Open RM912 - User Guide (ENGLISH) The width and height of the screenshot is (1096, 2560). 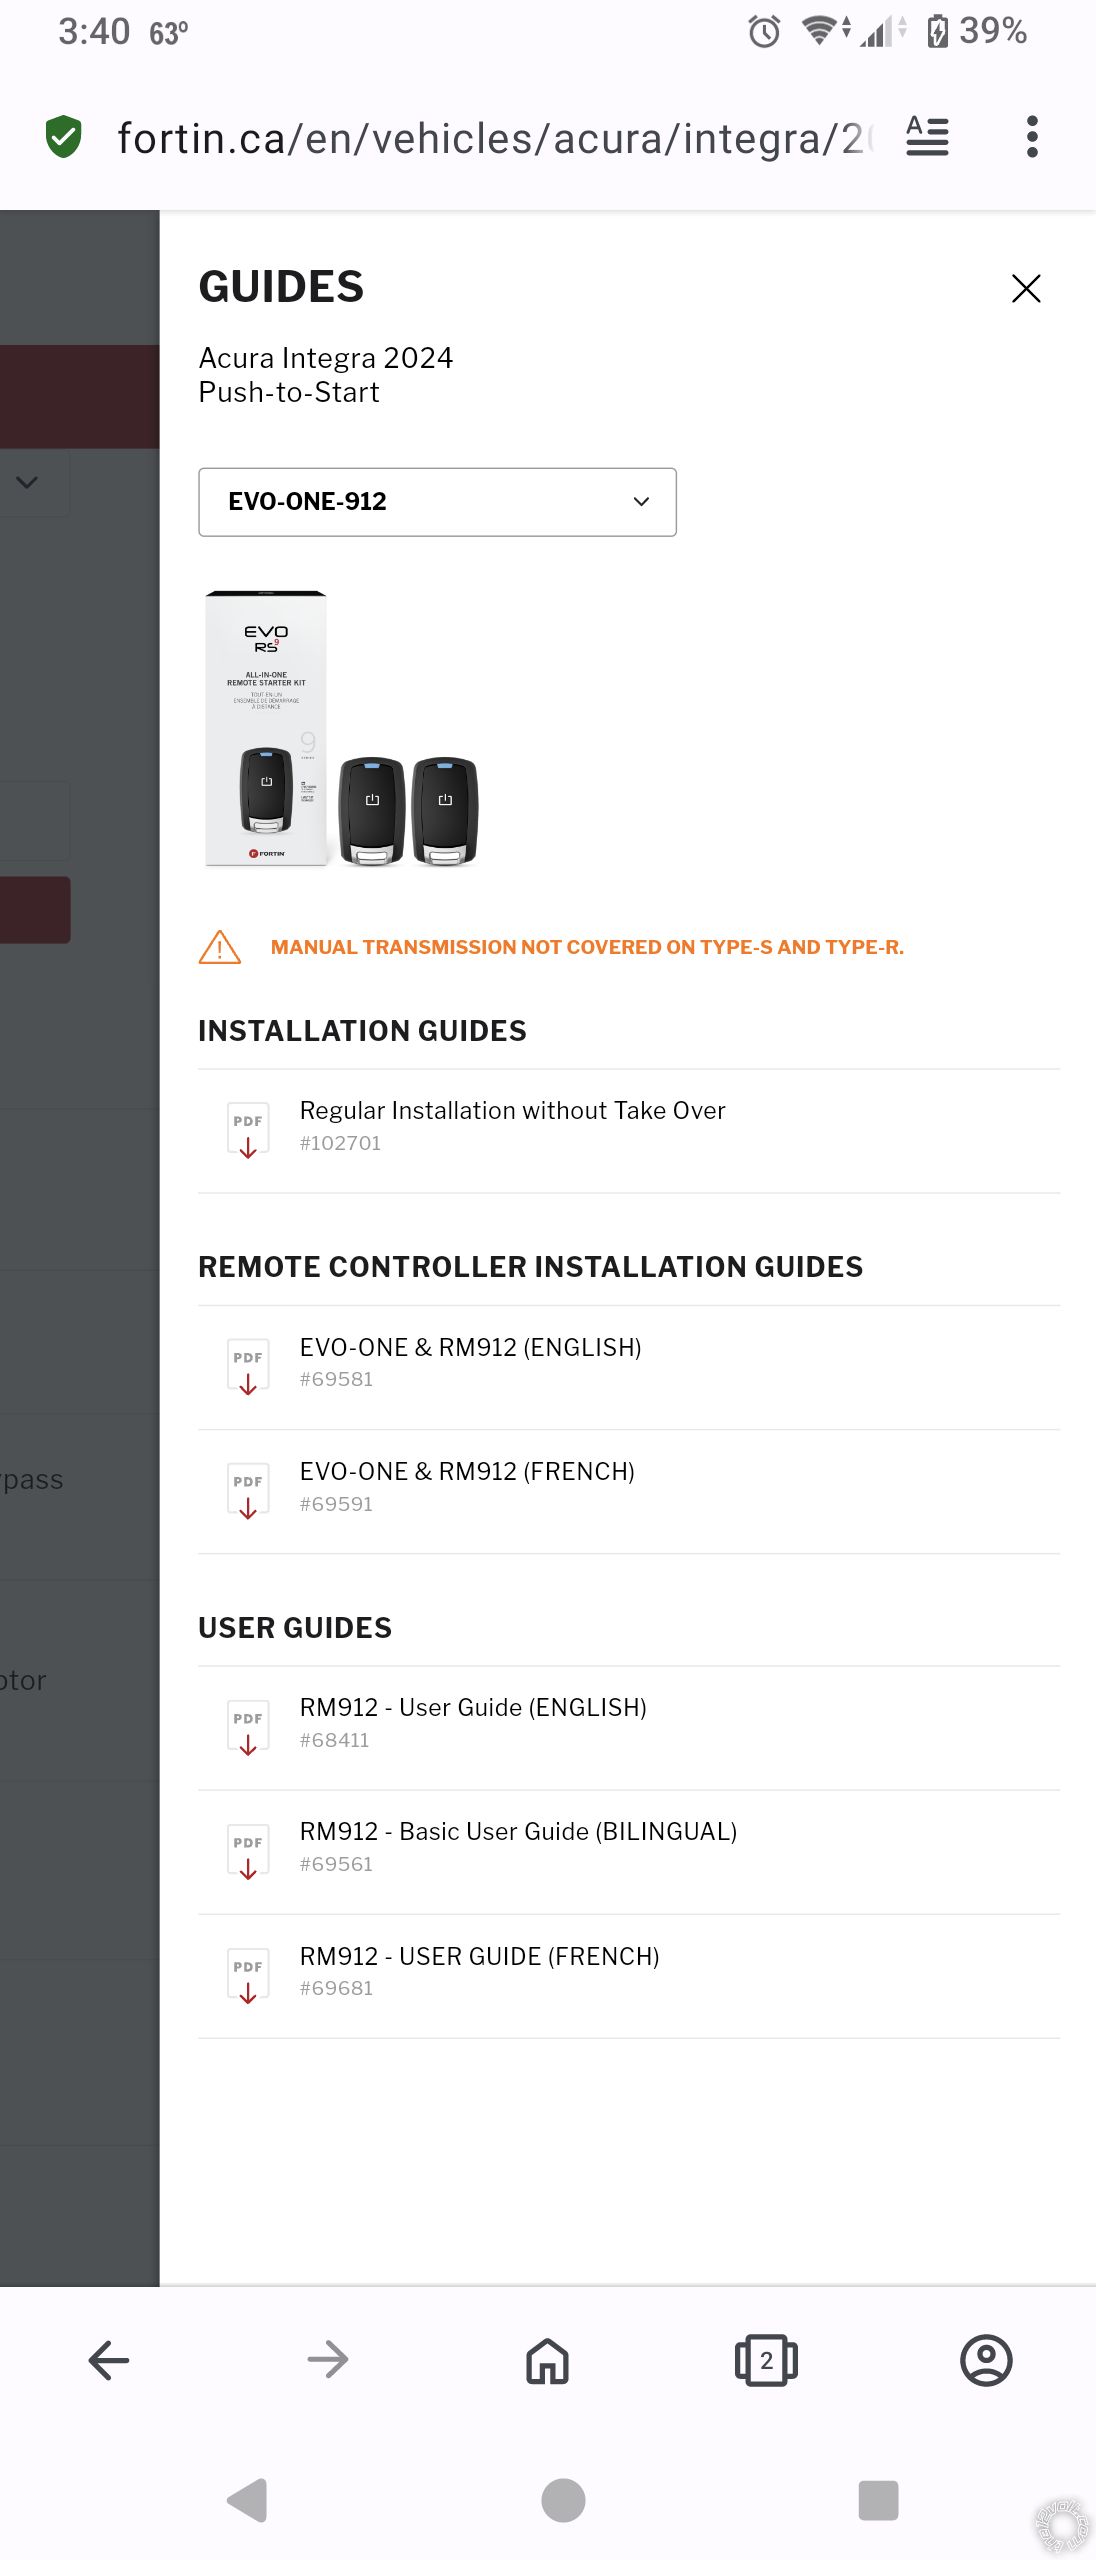click(473, 1707)
